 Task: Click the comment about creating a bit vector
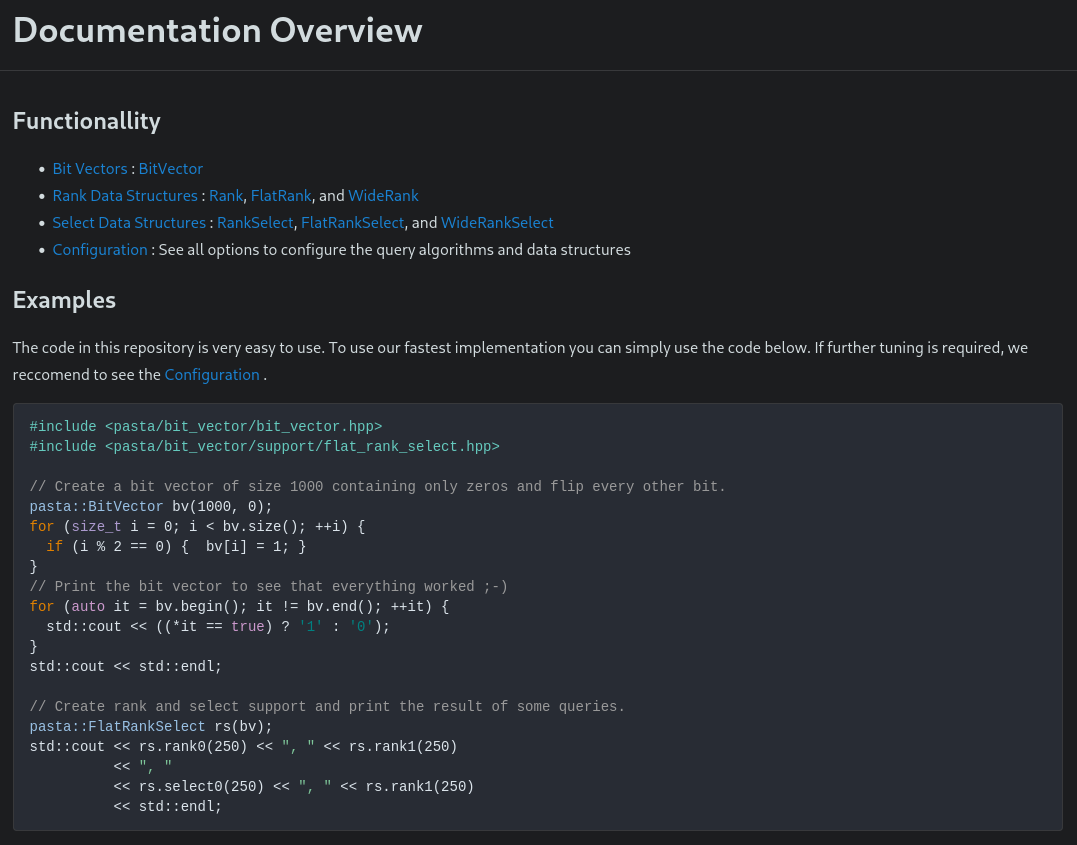pos(378,486)
